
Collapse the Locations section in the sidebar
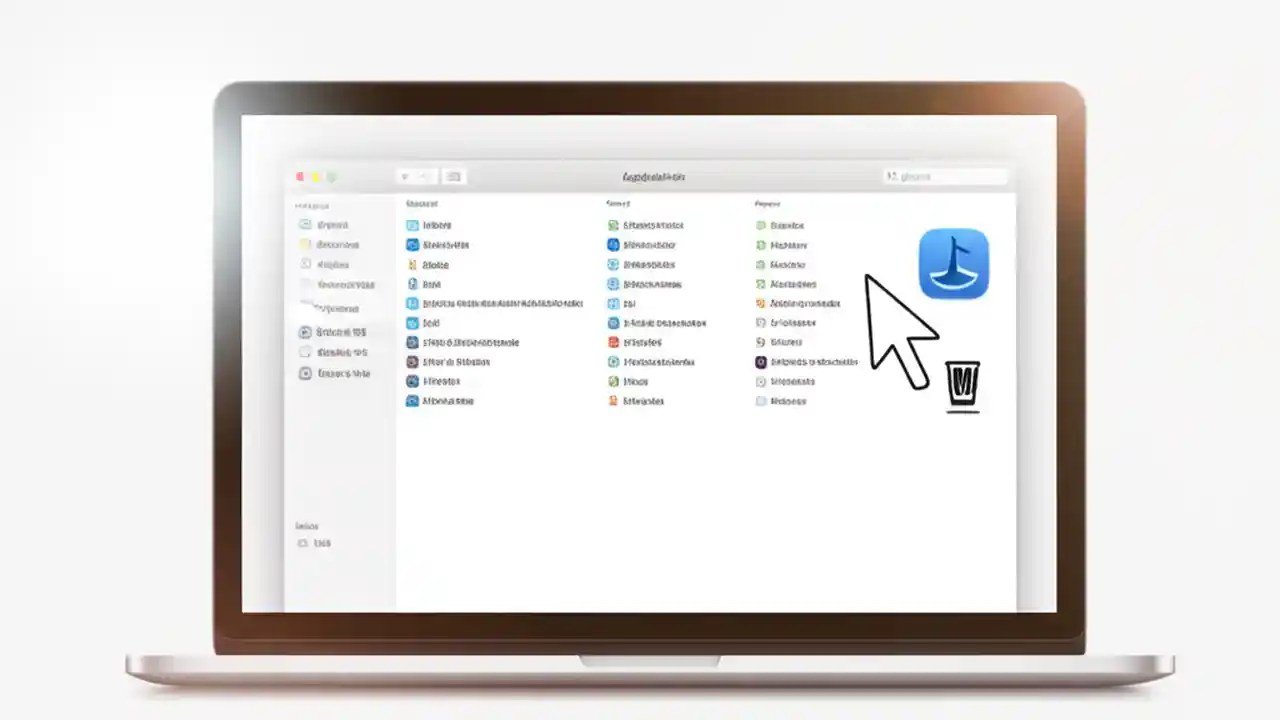coord(307,525)
